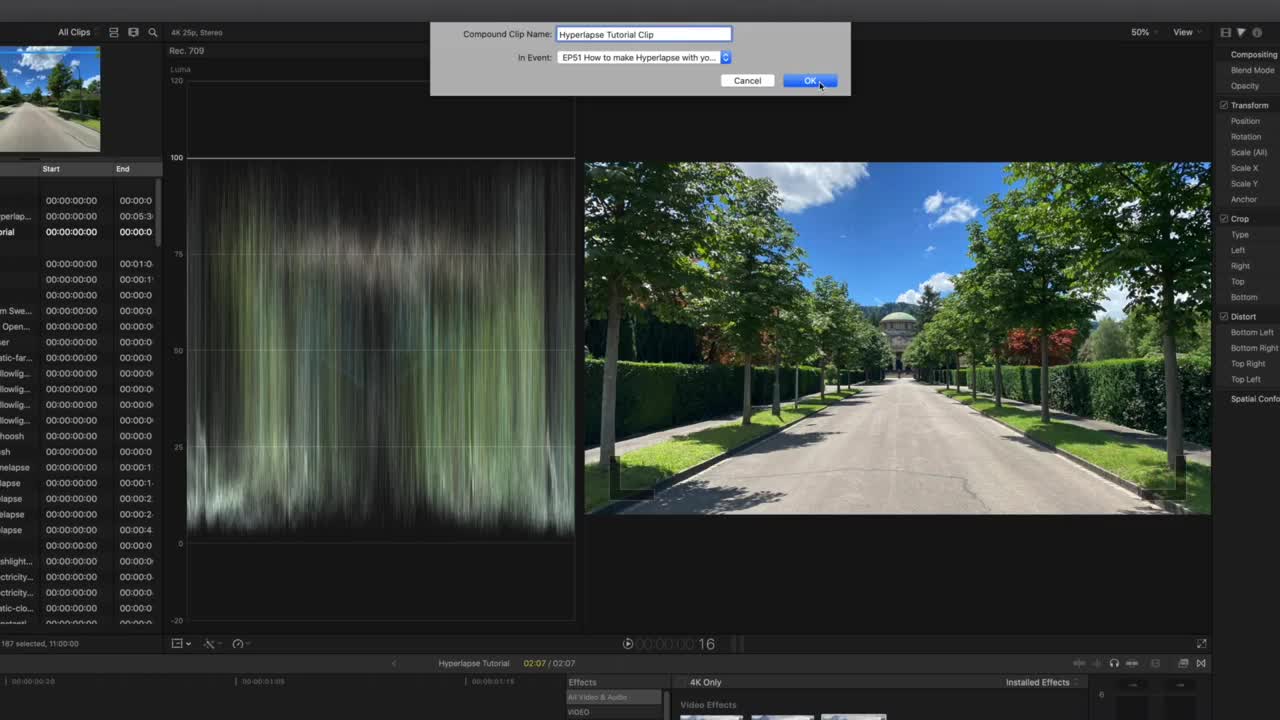Select the road clip thumbnail in browser

50,99
